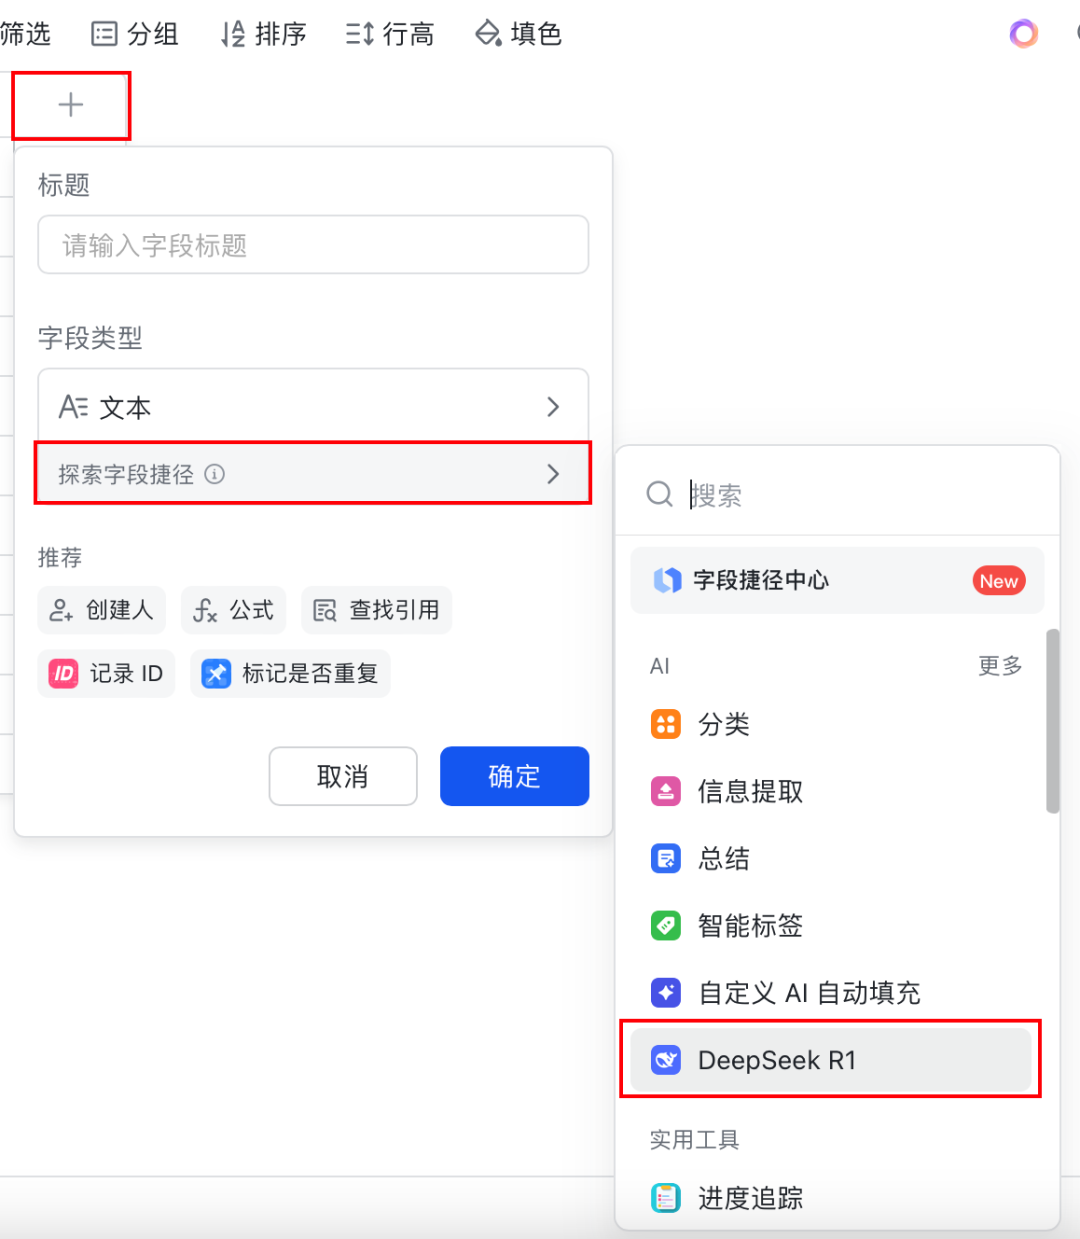Expand 探索字段捷径 shortcut options

tap(313, 473)
